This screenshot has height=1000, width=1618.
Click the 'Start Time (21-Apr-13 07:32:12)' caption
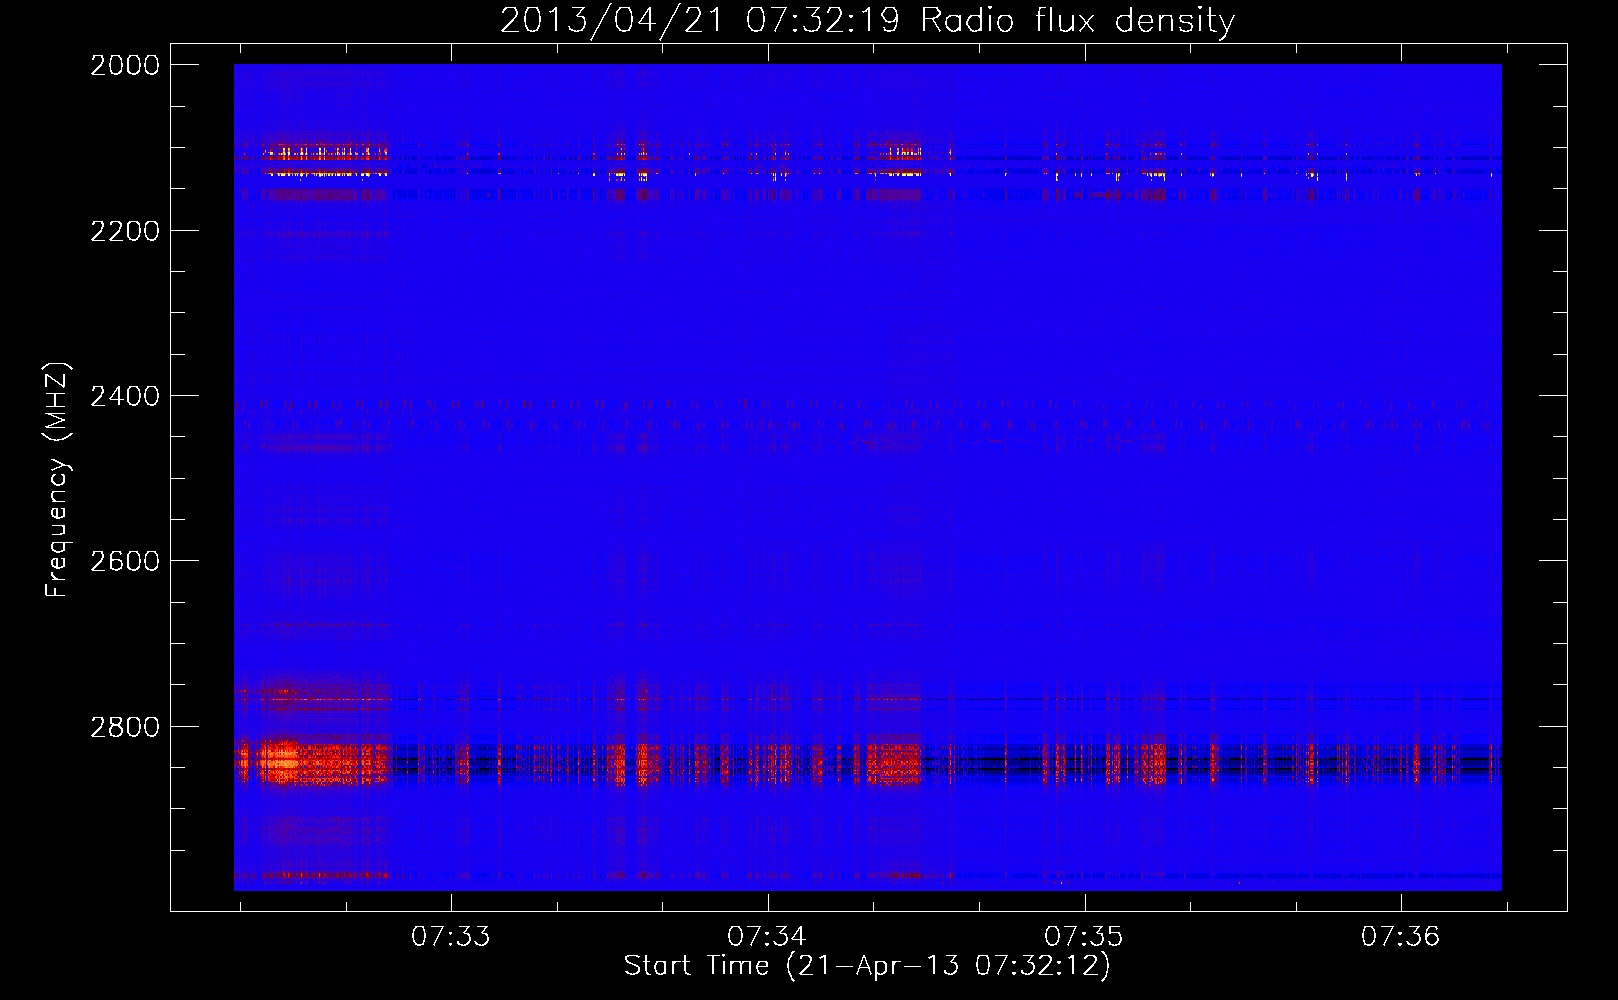point(867,966)
